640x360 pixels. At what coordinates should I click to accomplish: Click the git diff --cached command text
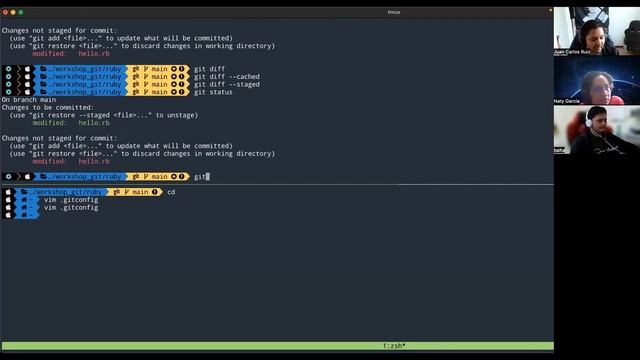pyautogui.click(x=227, y=77)
